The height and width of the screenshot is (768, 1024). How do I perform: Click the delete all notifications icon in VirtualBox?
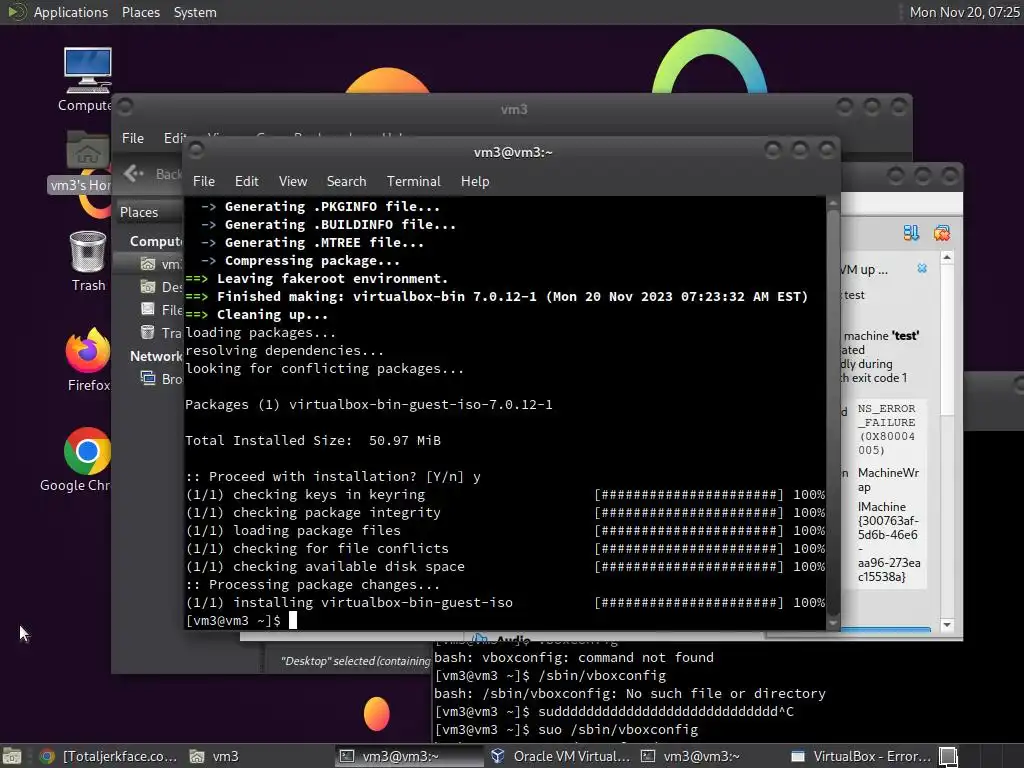tap(942, 233)
